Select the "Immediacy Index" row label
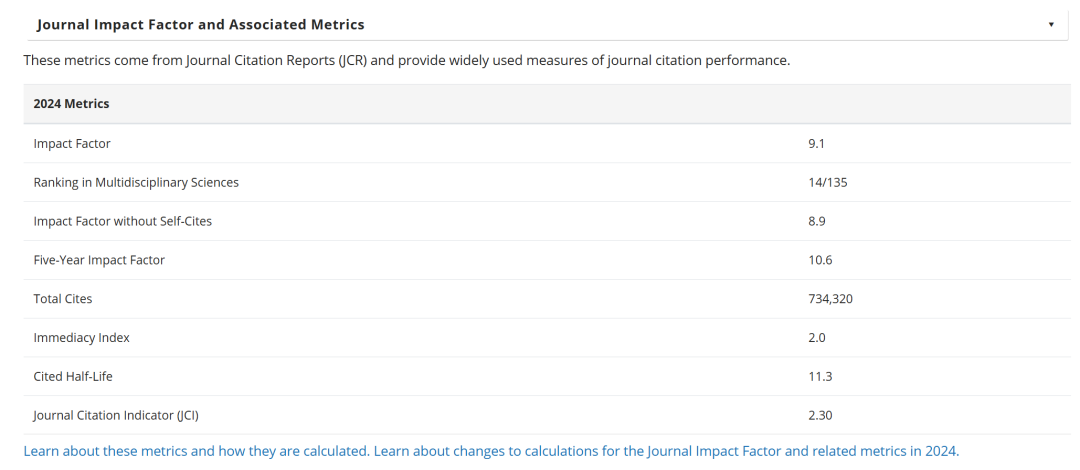 (82, 338)
